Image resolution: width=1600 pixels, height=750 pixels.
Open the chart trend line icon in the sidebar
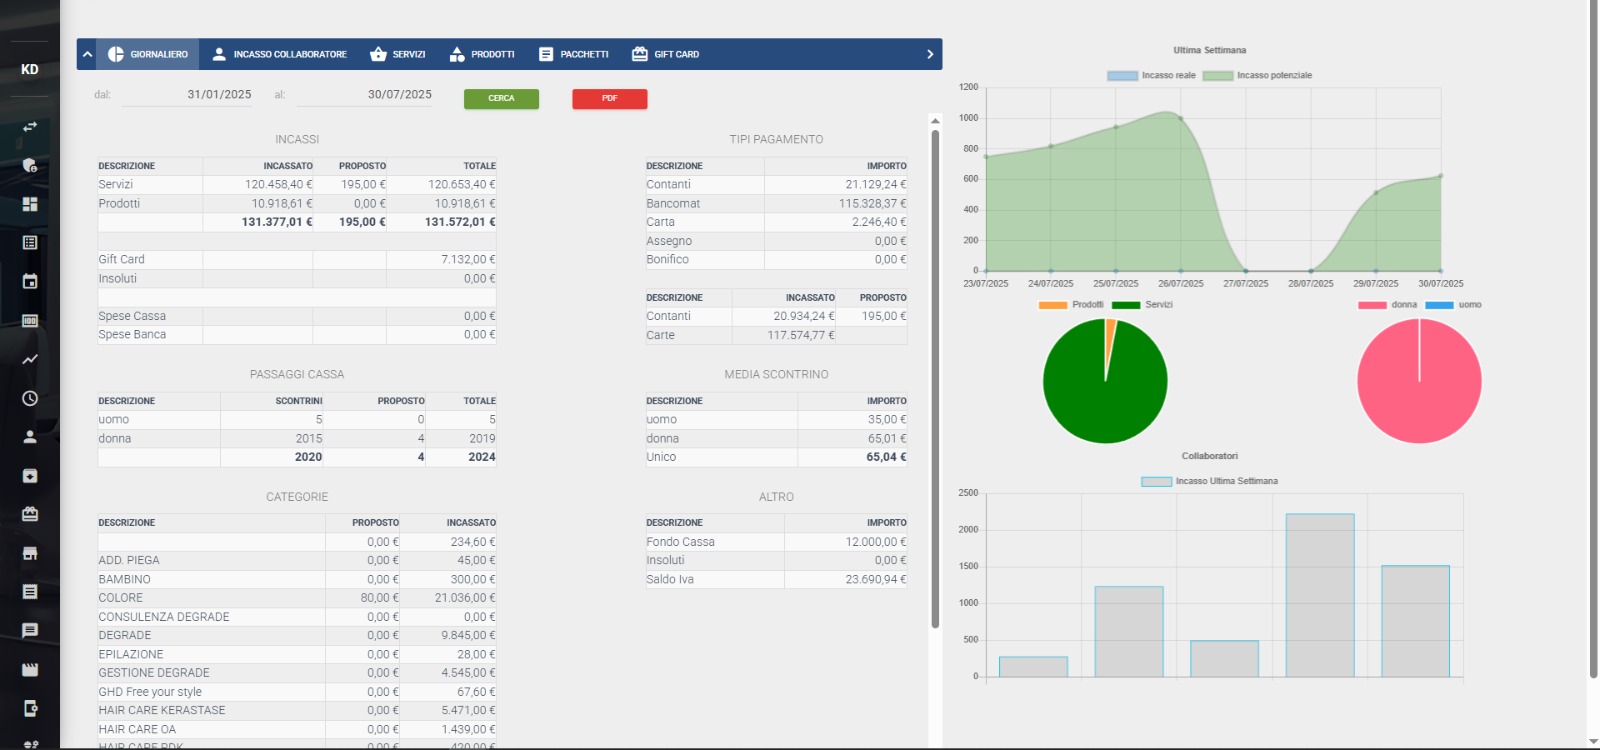(x=30, y=359)
